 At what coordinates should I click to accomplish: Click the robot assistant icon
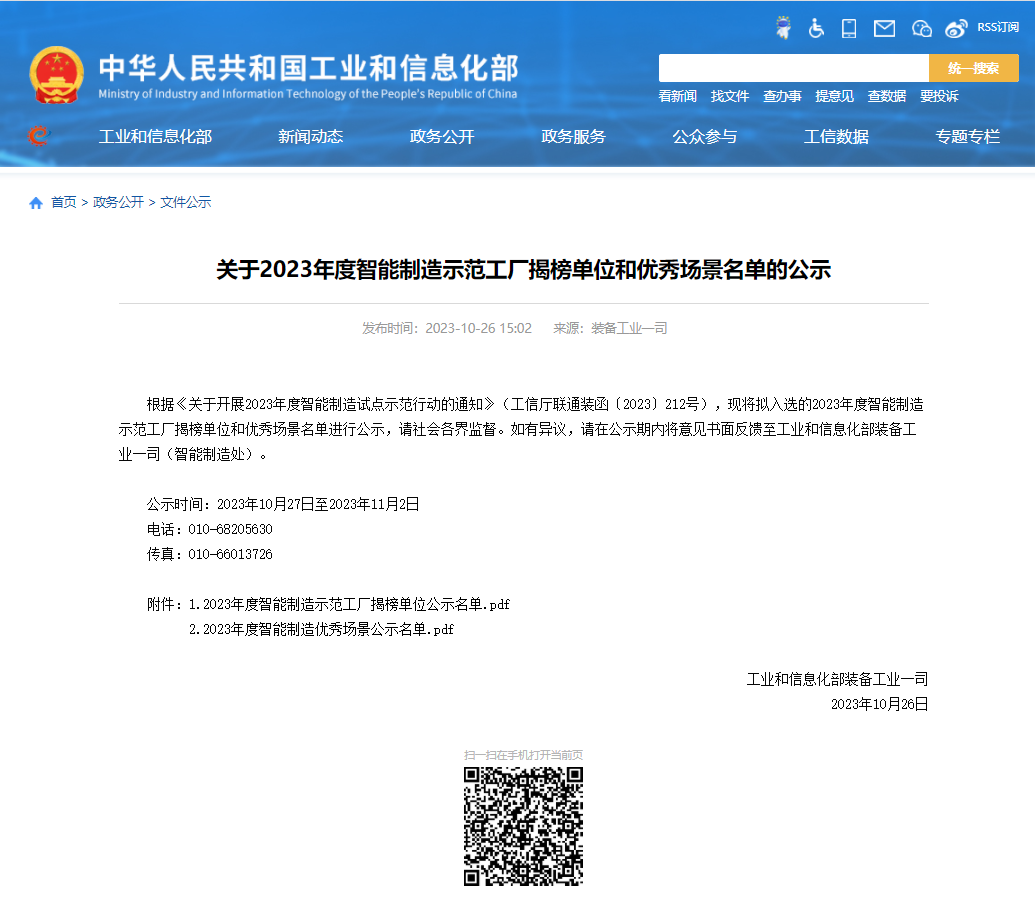(783, 27)
